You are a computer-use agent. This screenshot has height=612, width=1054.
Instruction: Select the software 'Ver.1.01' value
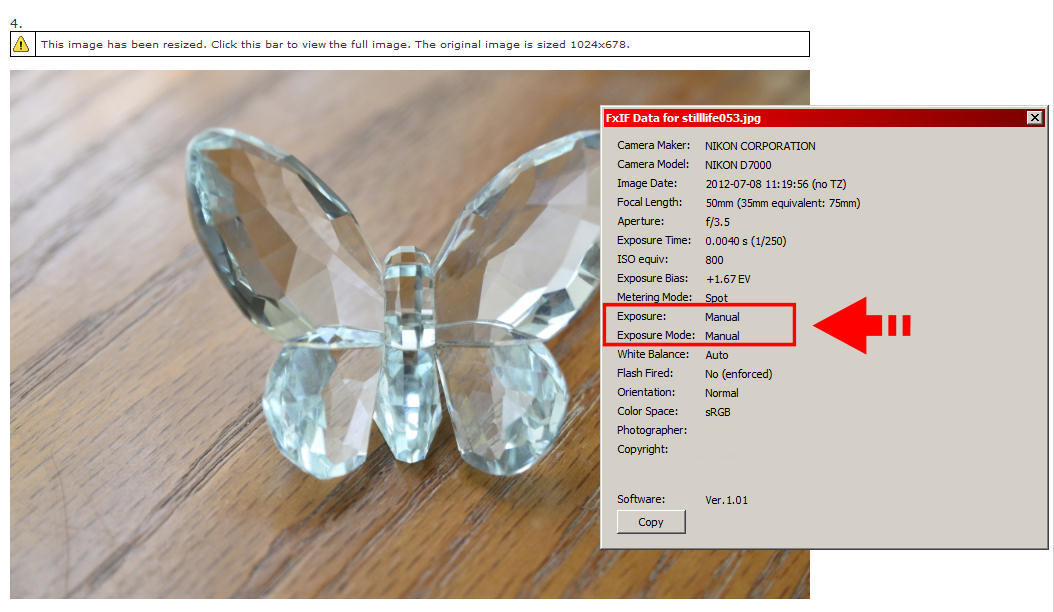pos(726,500)
